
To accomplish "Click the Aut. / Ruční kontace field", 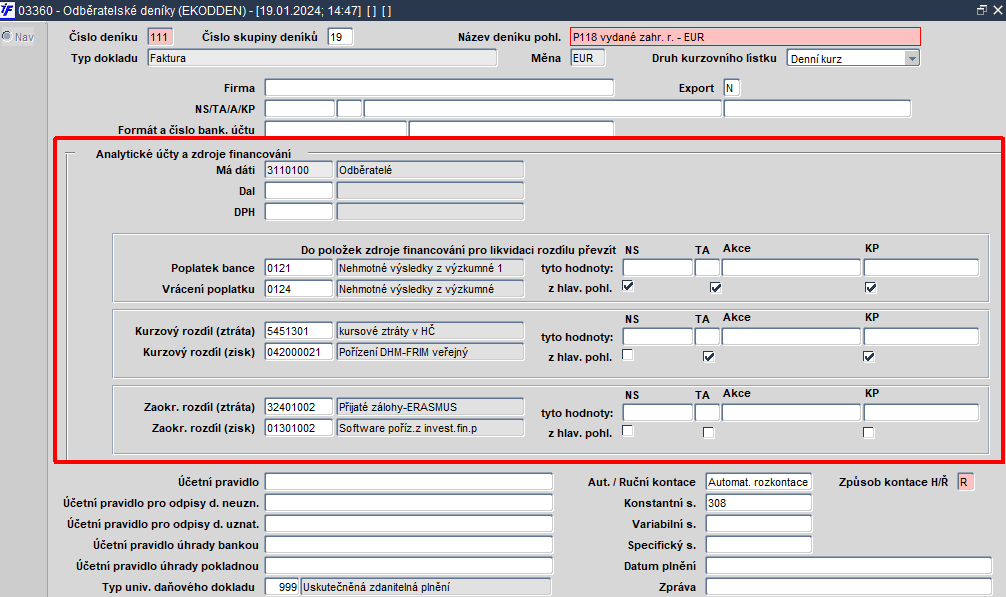I will tap(758, 482).
